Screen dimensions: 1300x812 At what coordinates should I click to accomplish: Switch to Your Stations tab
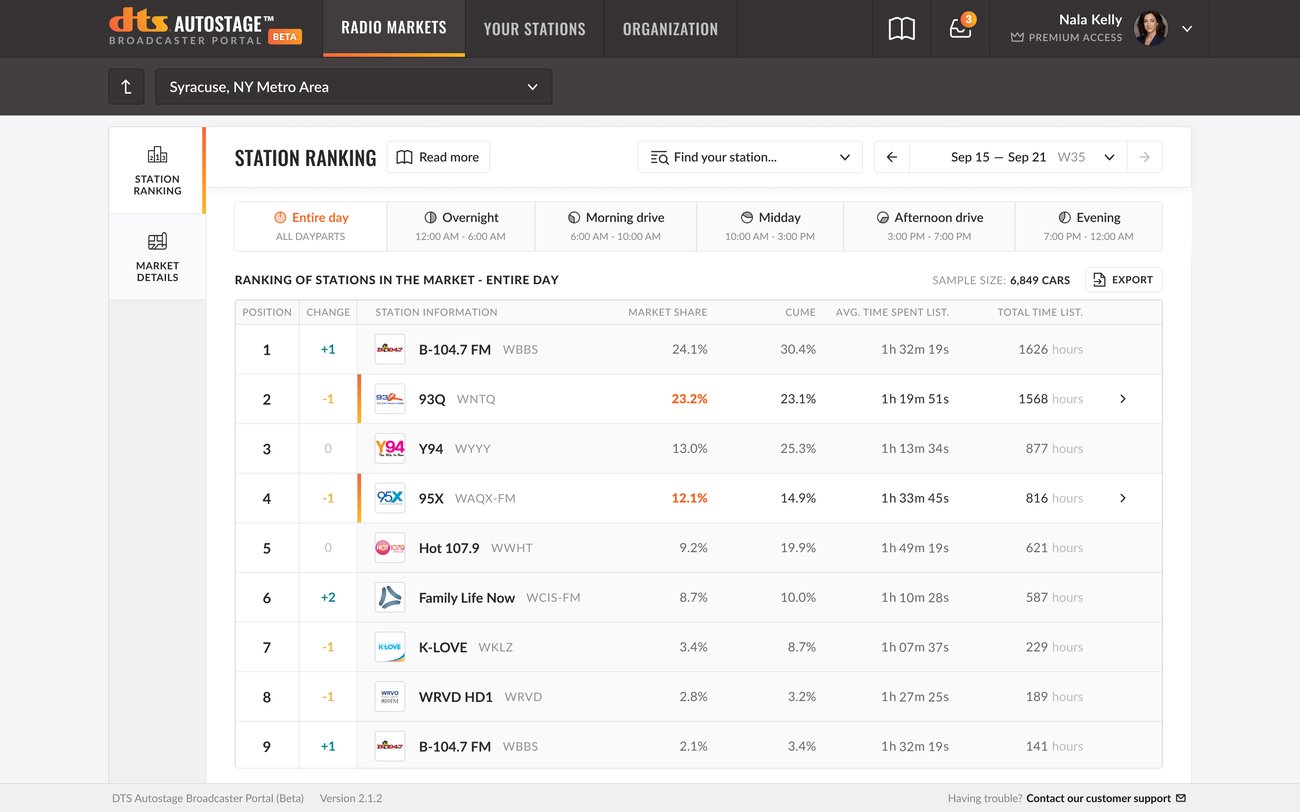534,29
